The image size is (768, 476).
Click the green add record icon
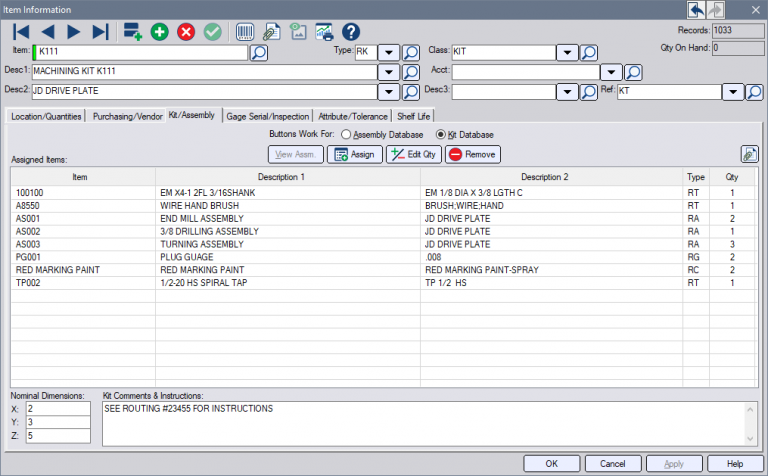tap(160, 32)
